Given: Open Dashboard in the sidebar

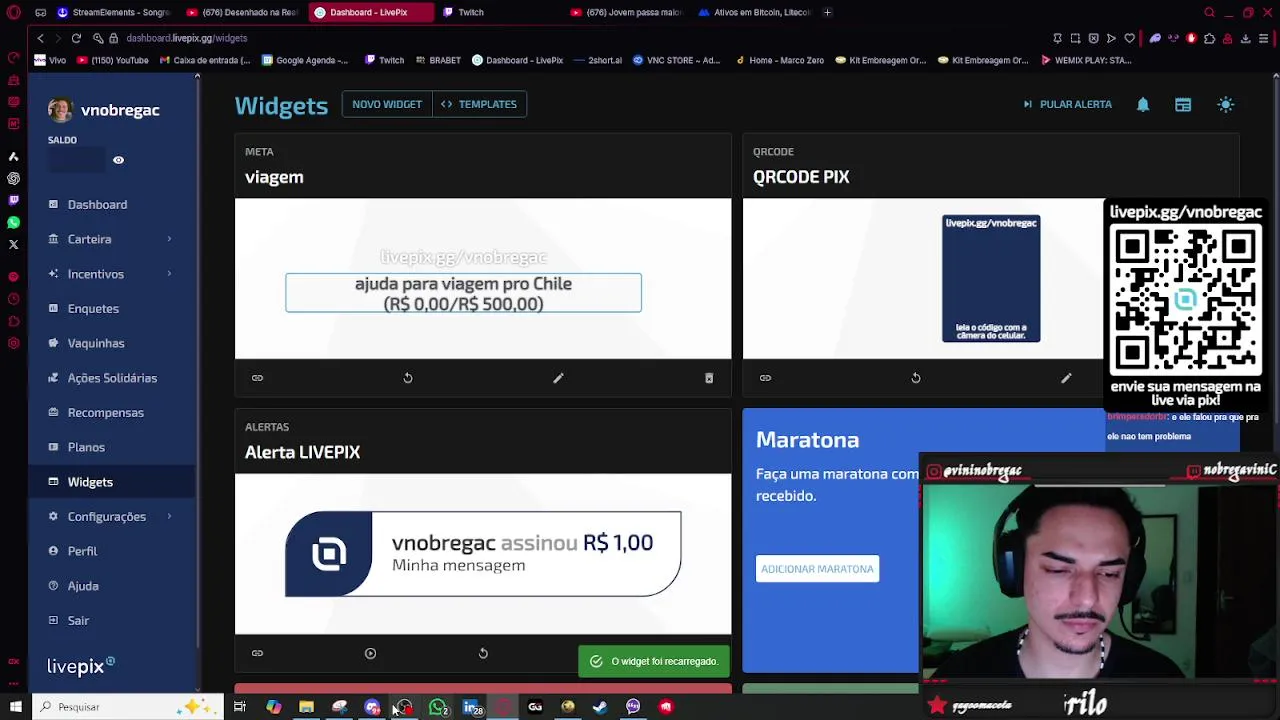Looking at the screenshot, I should pos(97,204).
